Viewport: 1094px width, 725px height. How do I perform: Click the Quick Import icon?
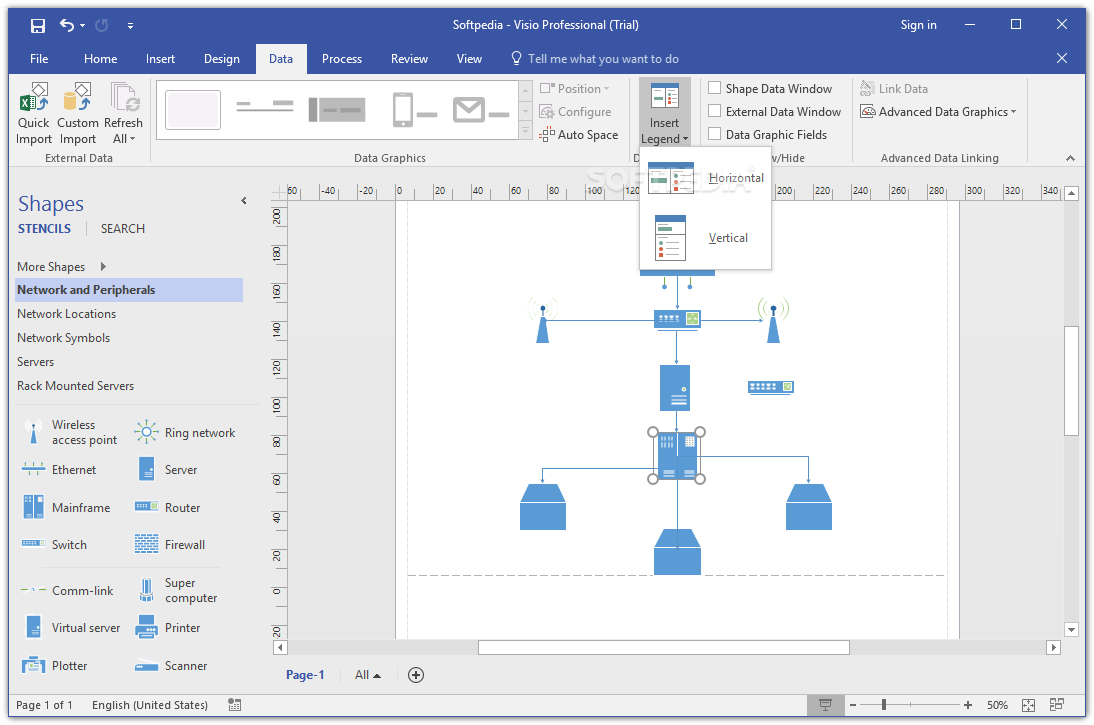pos(33,113)
